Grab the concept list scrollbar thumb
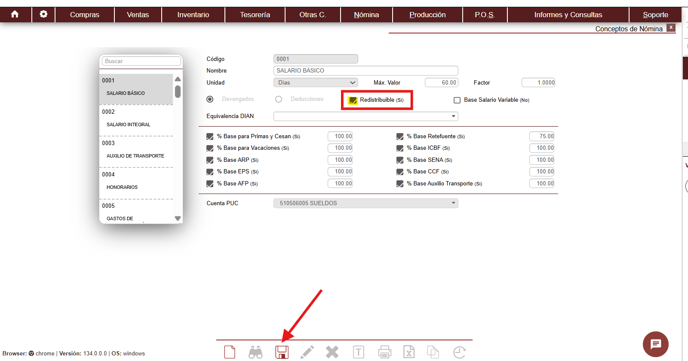This screenshot has width=688, height=361. coord(178,92)
